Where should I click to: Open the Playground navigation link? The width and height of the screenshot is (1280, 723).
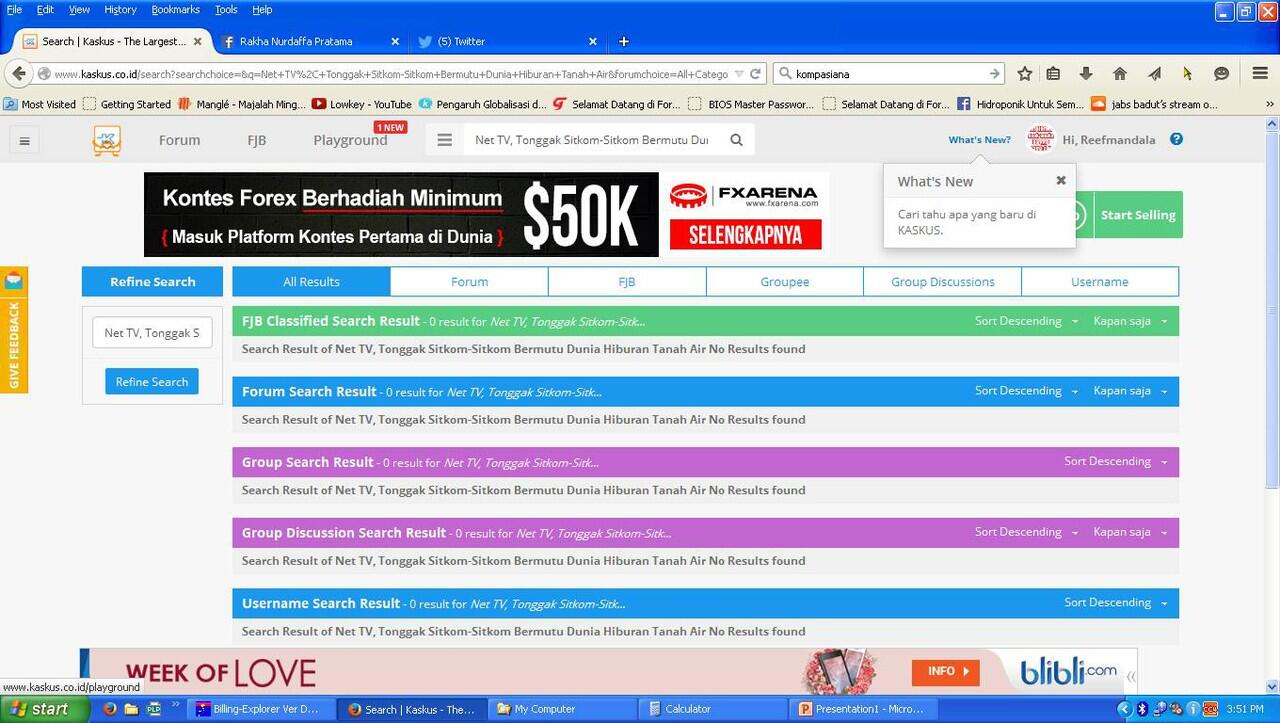pos(350,140)
